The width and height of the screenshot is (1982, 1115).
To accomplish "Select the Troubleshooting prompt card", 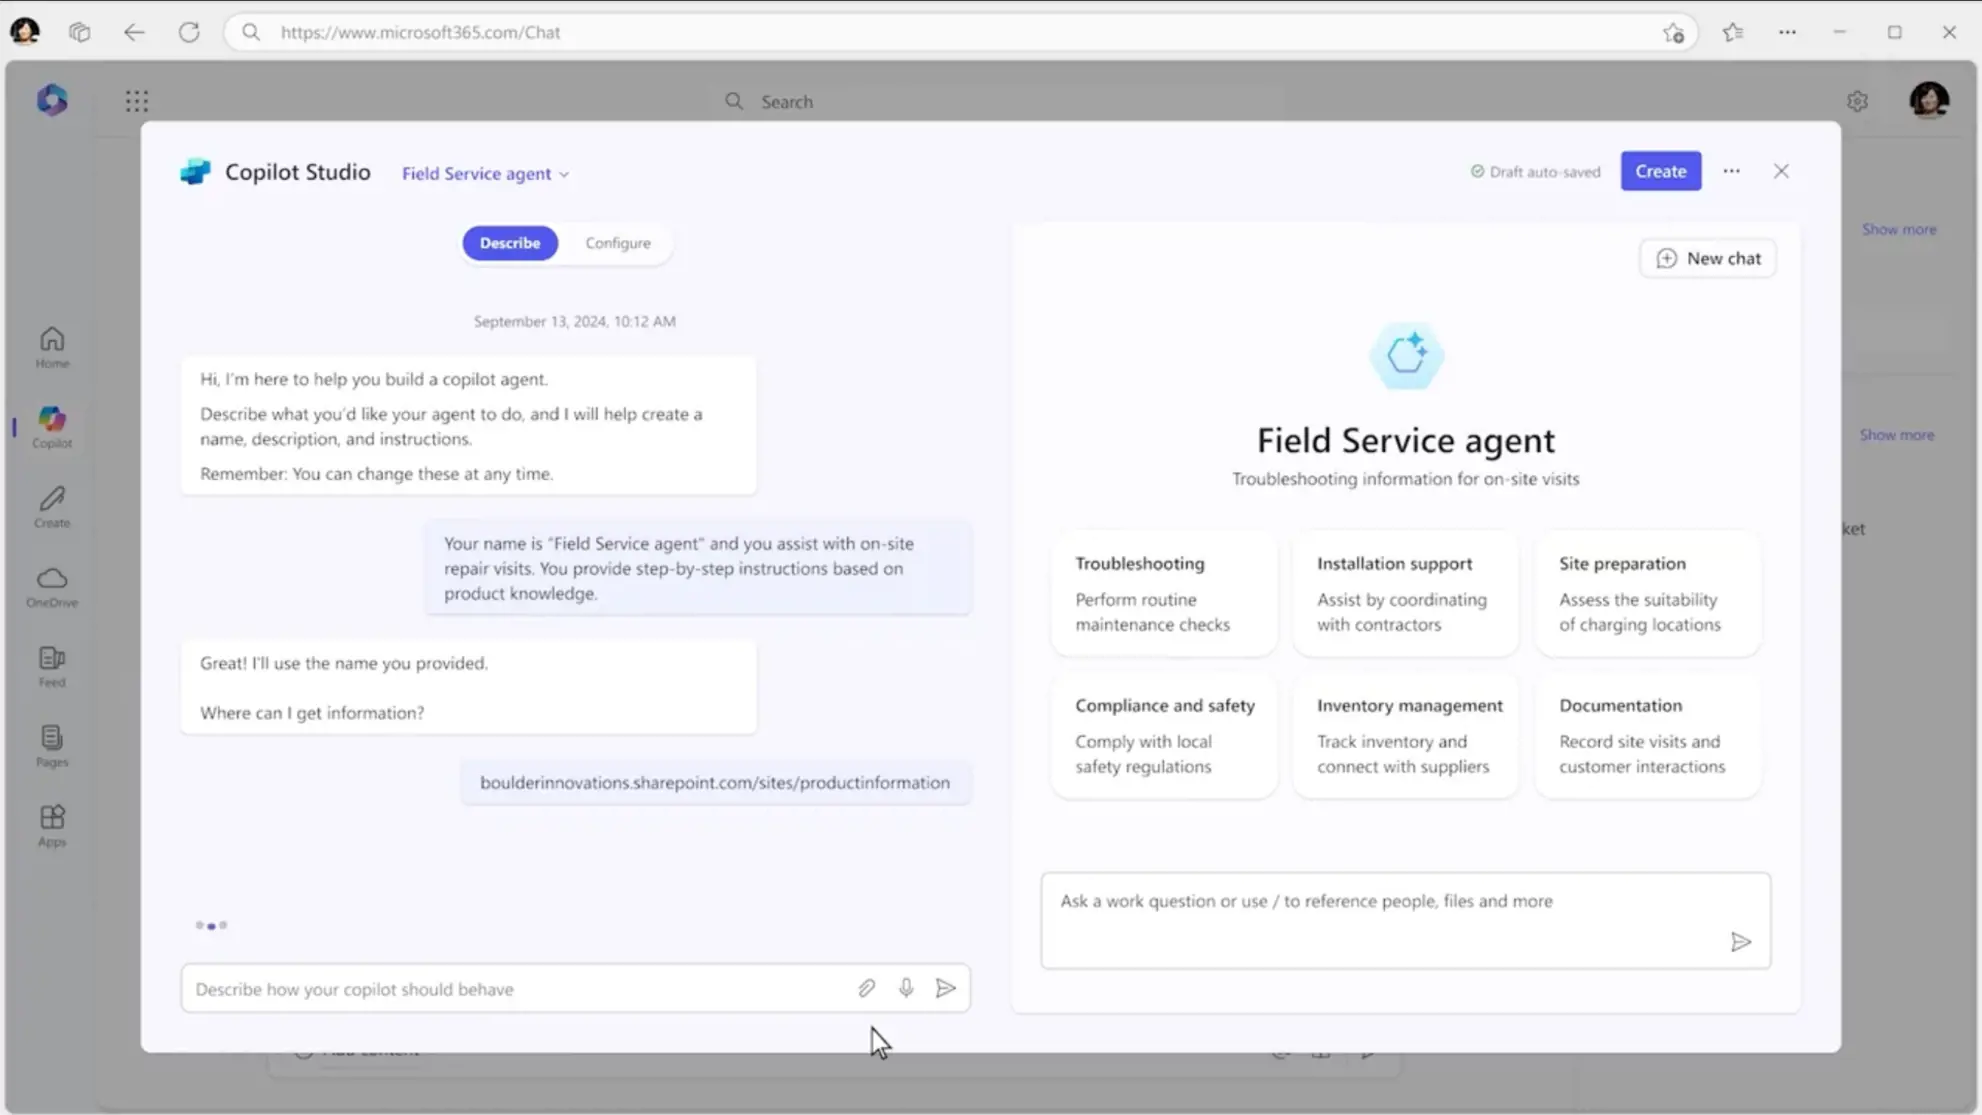I will click(1164, 593).
